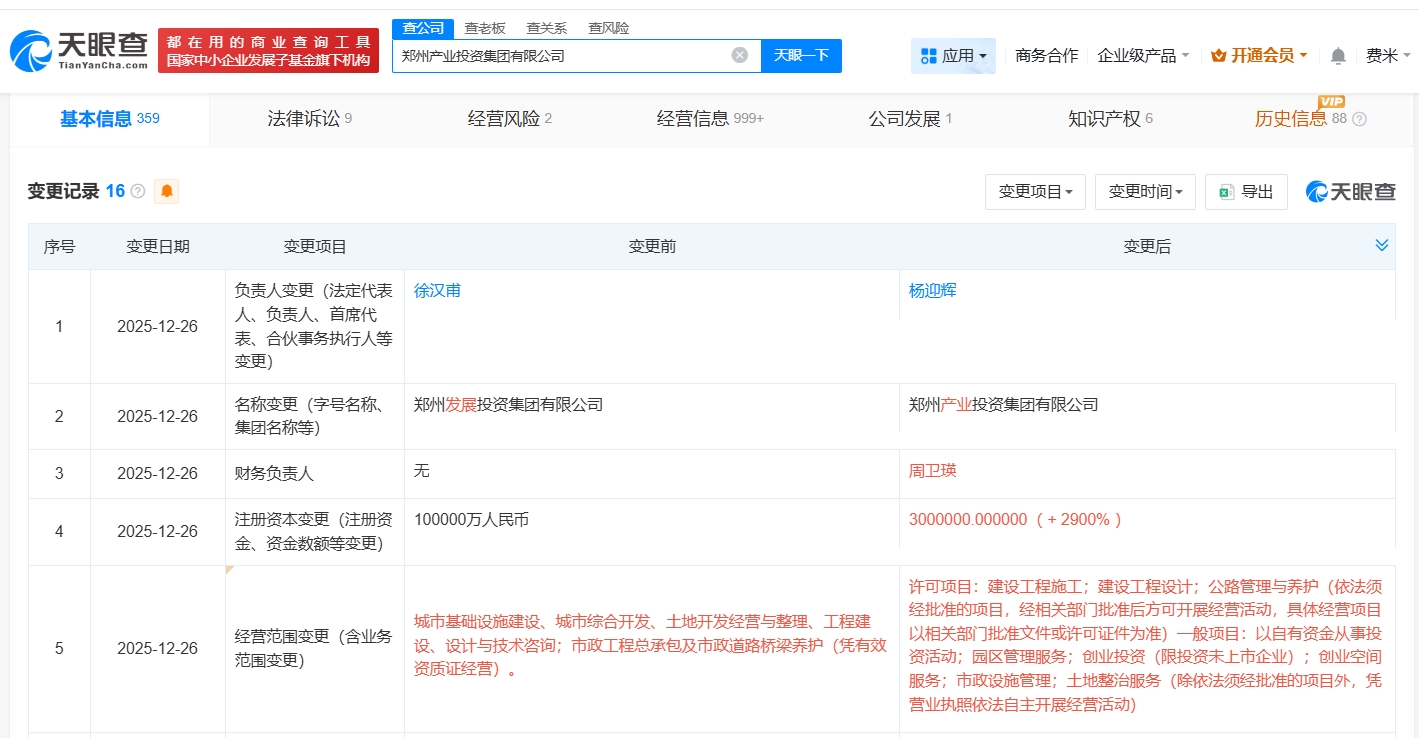
Task: Click the 开通会员 membership button
Action: point(1259,56)
